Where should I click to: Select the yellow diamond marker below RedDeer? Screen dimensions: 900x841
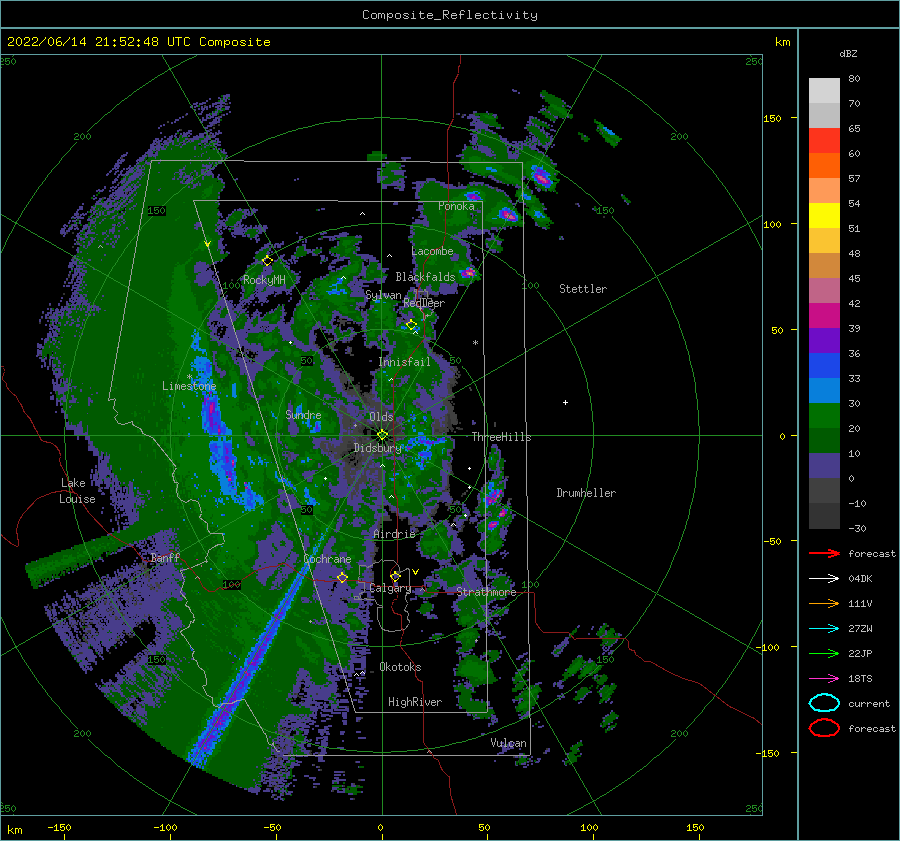coord(412,325)
